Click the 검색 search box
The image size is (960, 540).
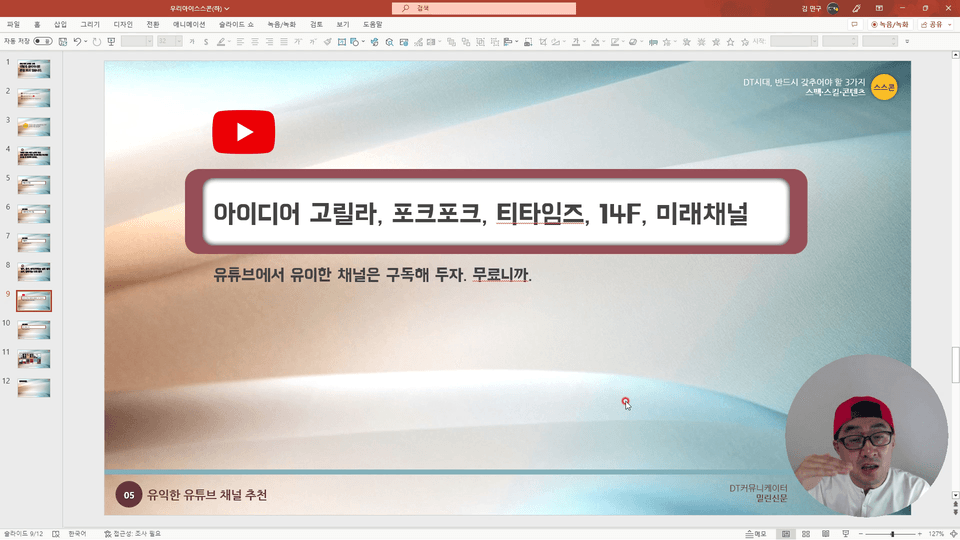(x=484, y=8)
